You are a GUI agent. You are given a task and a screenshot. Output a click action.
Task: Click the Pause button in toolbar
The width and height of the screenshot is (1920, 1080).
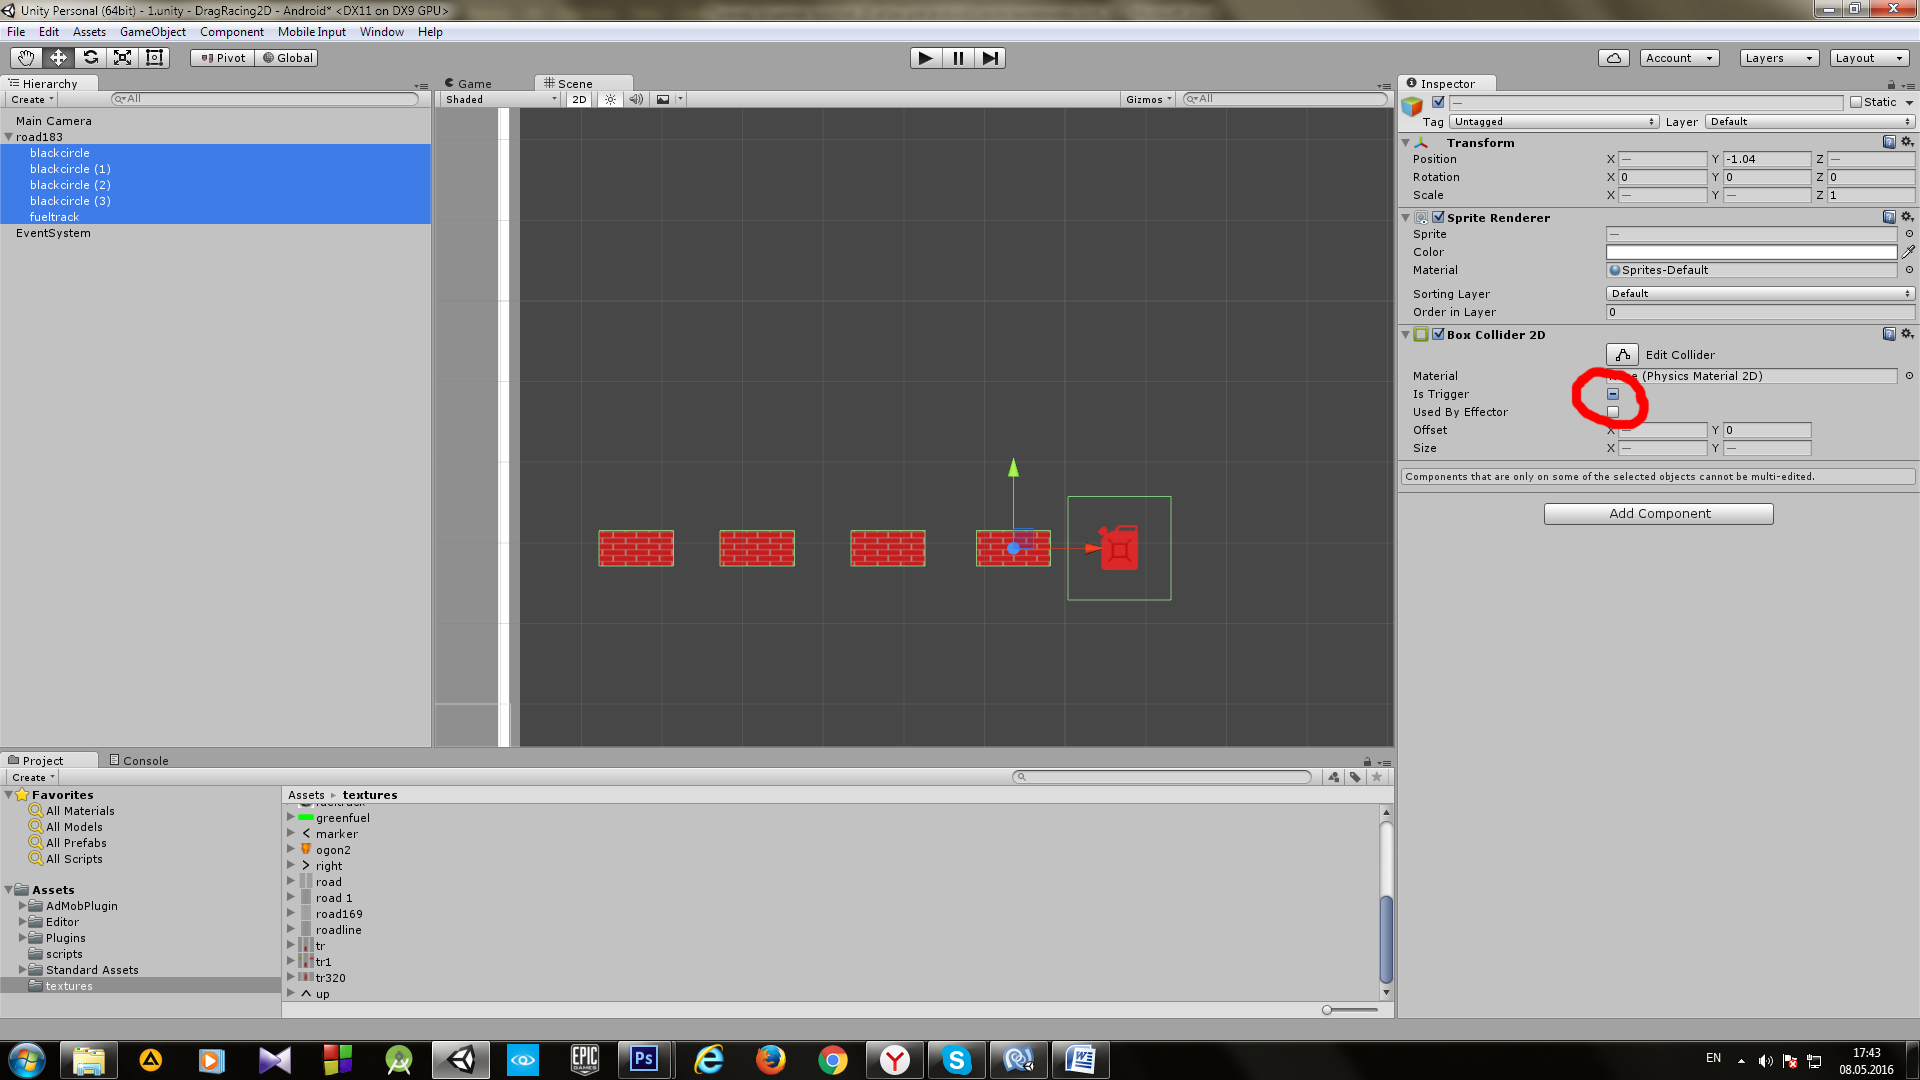[x=959, y=57]
